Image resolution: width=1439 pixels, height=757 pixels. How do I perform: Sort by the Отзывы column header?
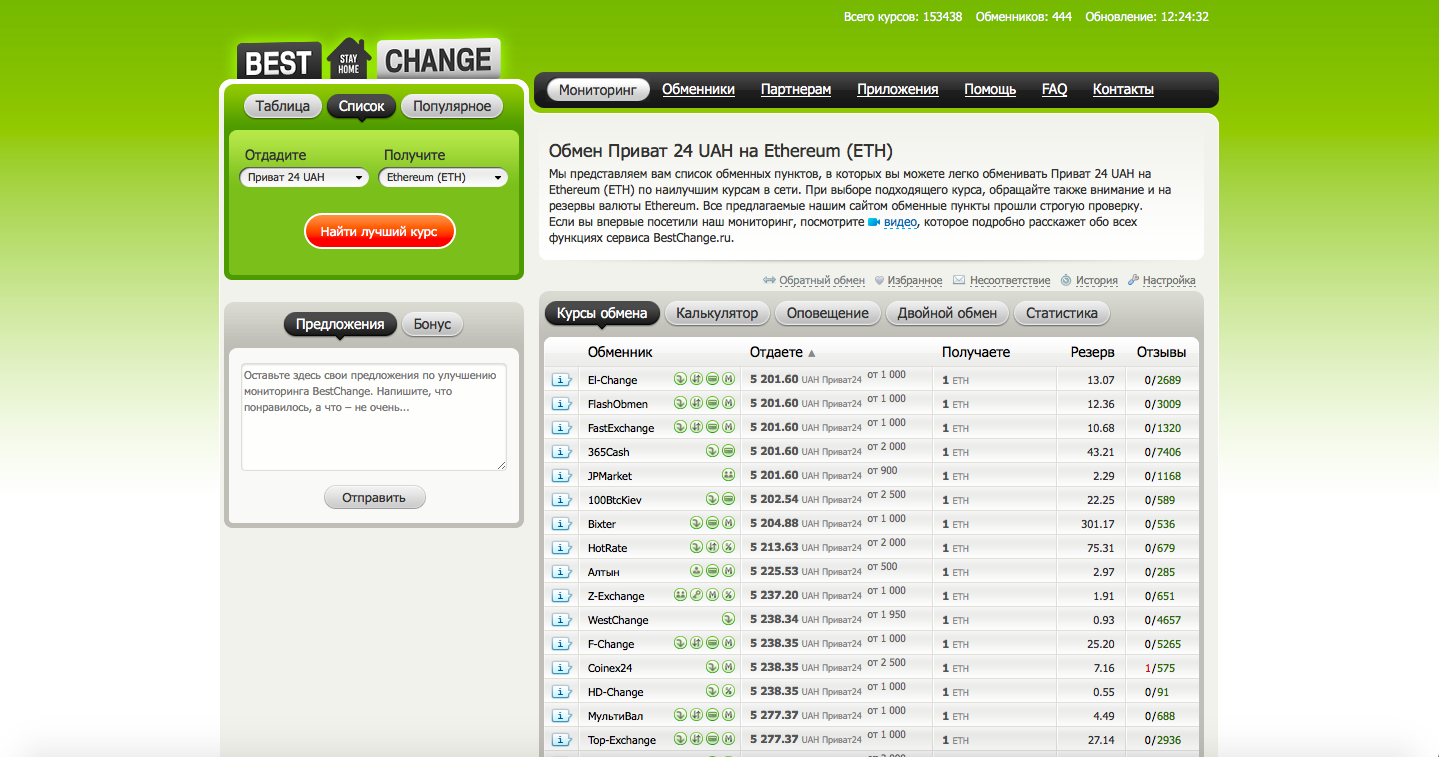pos(1161,353)
